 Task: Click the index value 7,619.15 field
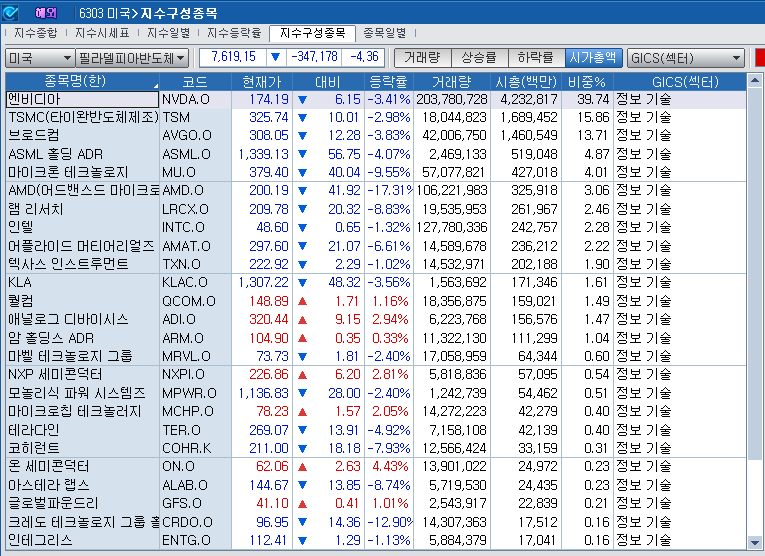[233, 57]
